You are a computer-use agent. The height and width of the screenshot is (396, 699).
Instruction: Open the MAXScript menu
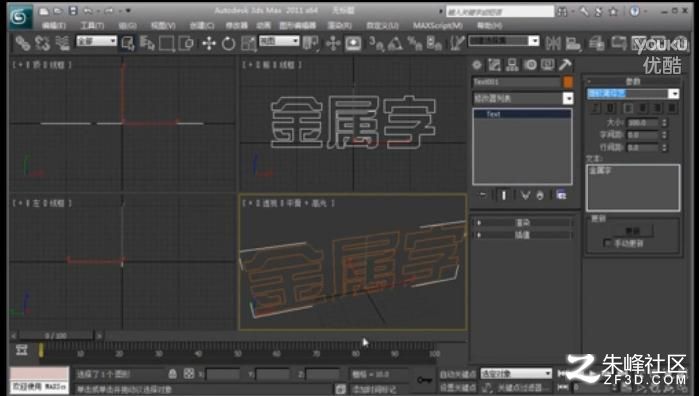pos(437,25)
